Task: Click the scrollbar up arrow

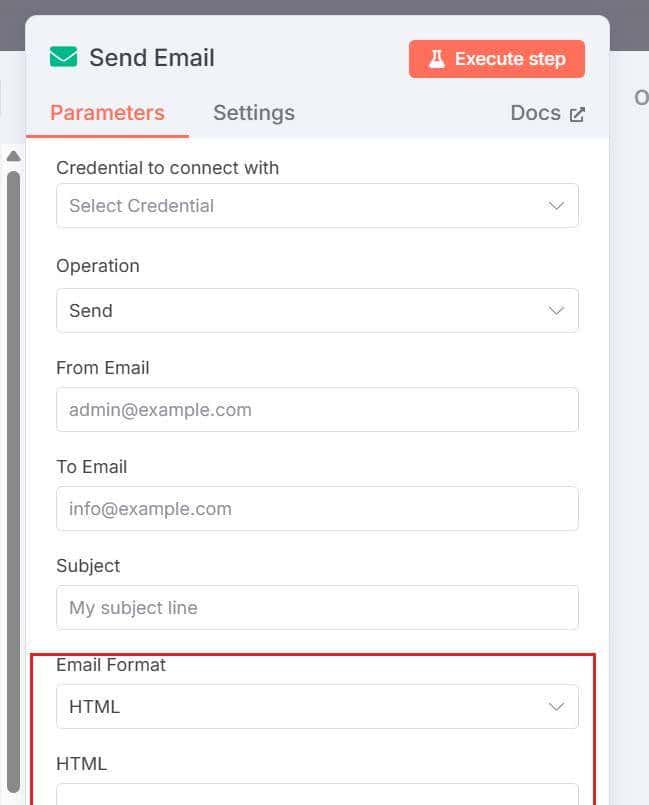Action: coord(13,156)
